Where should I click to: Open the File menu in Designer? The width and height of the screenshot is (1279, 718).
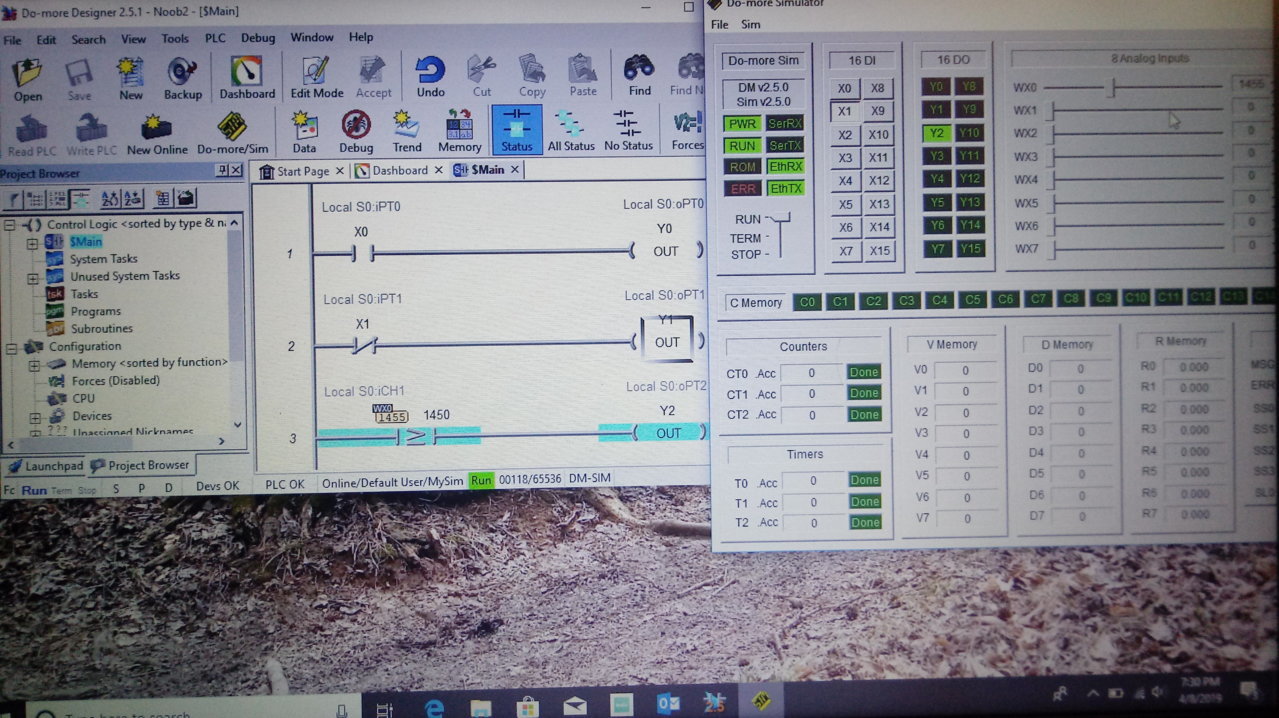pyautogui.click(x=12, y=40)
